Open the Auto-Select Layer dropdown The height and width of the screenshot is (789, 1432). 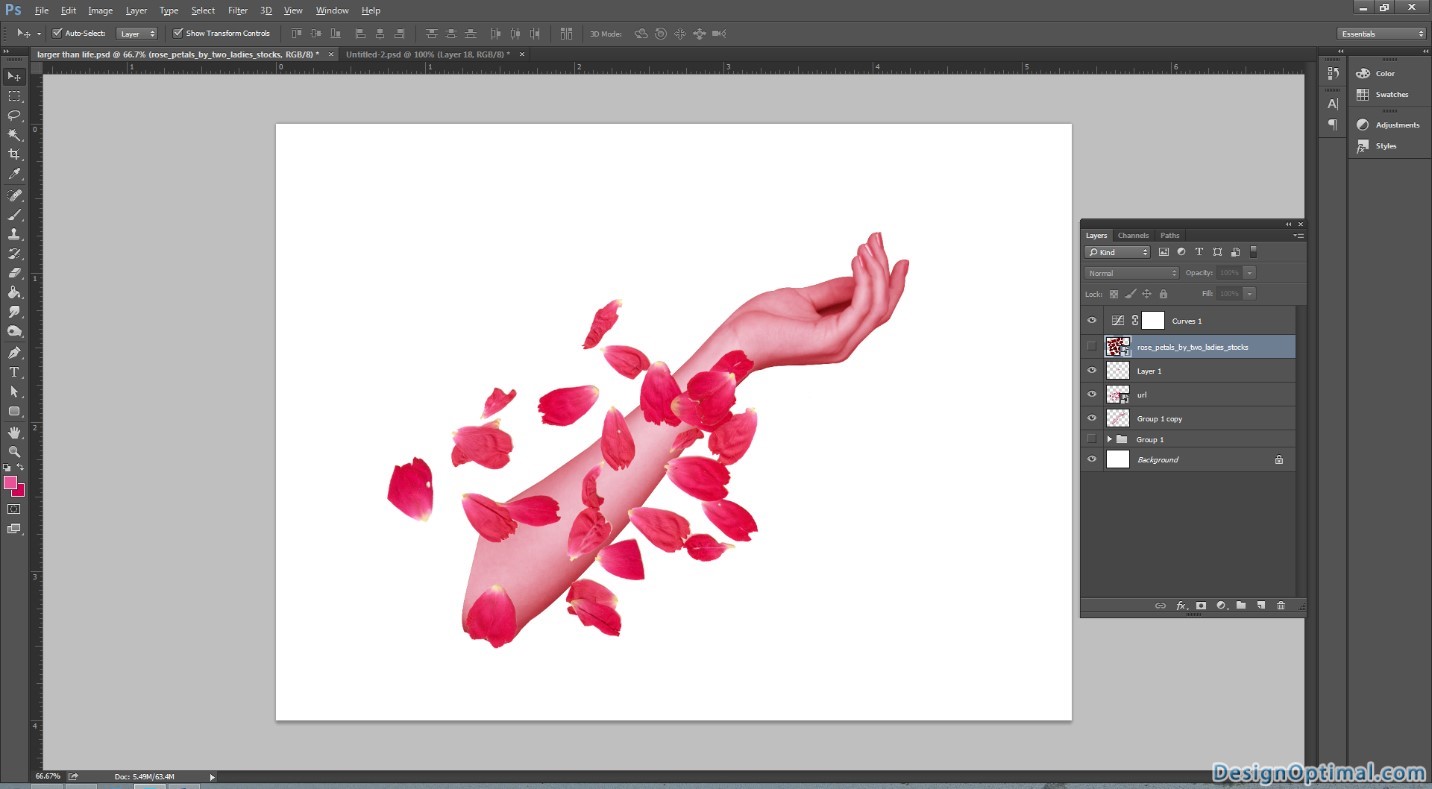pyautogui.click(x=137, y=33)
